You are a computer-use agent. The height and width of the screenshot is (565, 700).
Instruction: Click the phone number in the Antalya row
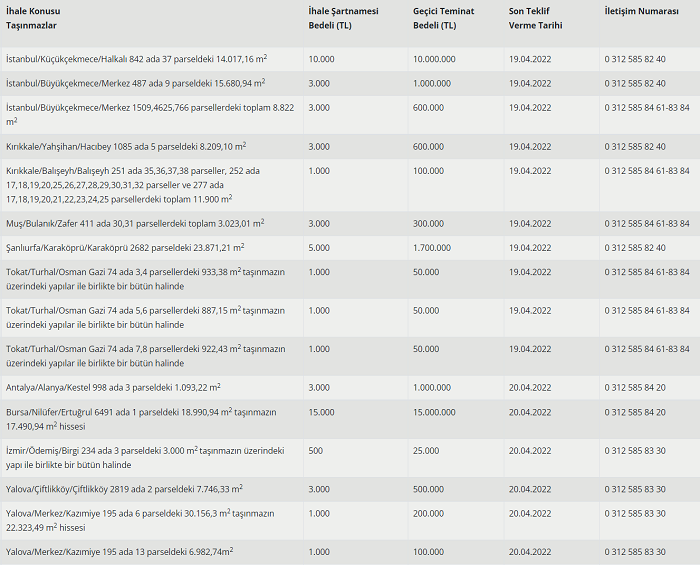634,387
